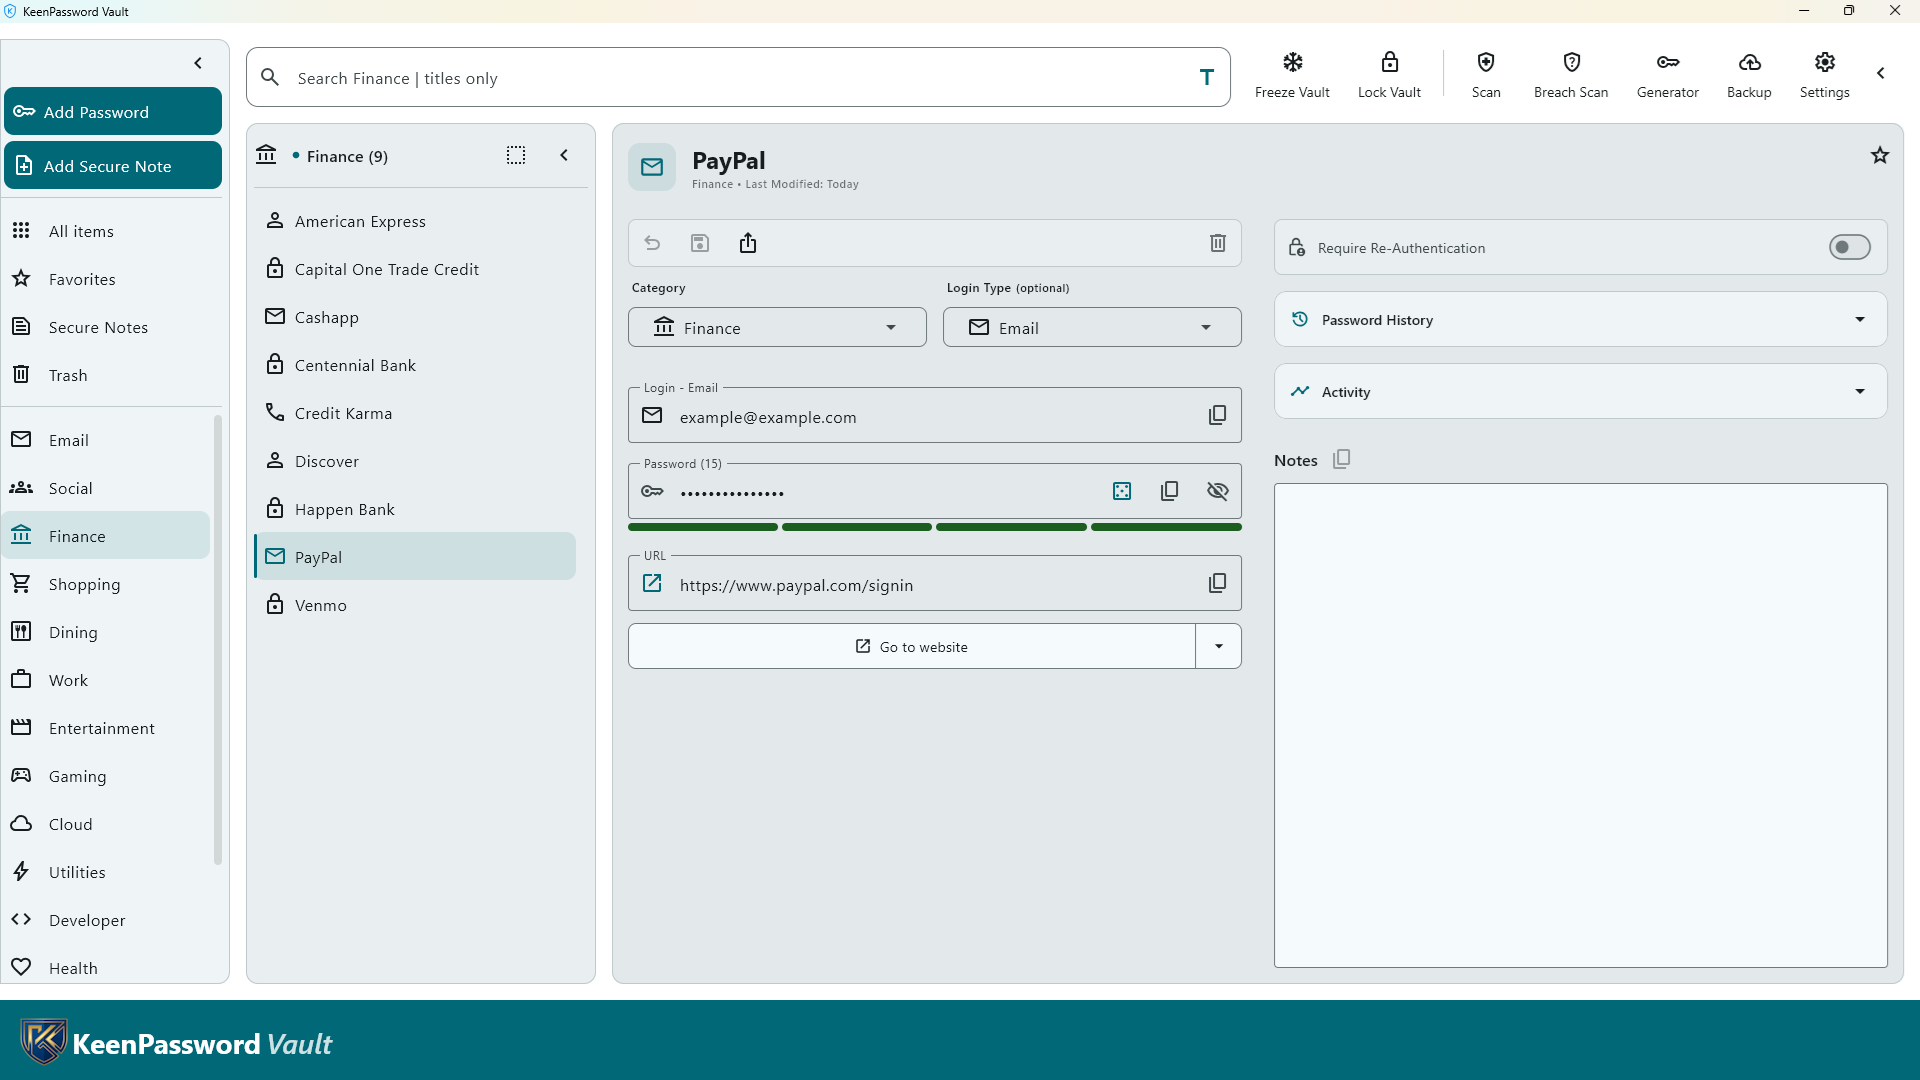The image size is (1920, 1080).
Task: Open the Cashapp entry
Action: (415, 317)
